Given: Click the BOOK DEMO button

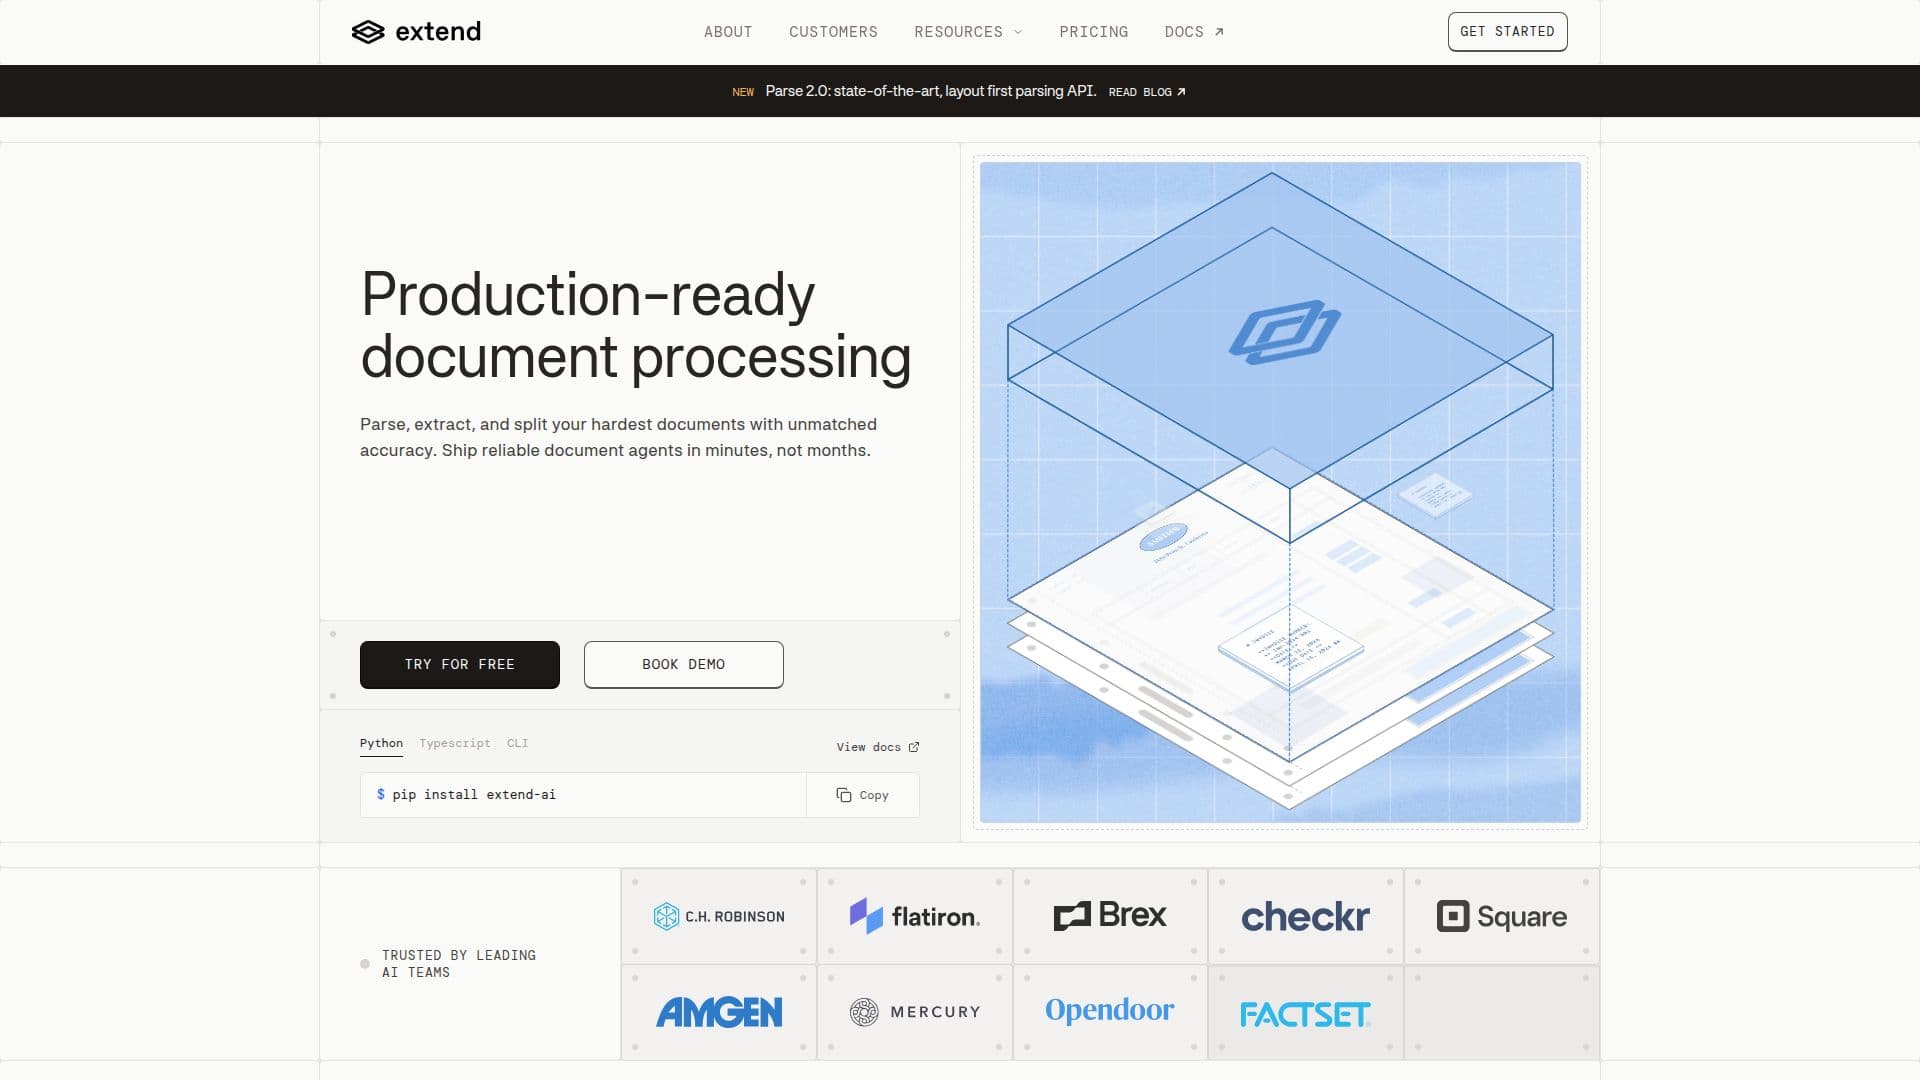Looking at the screenshot, I should [x=684, y=665].
